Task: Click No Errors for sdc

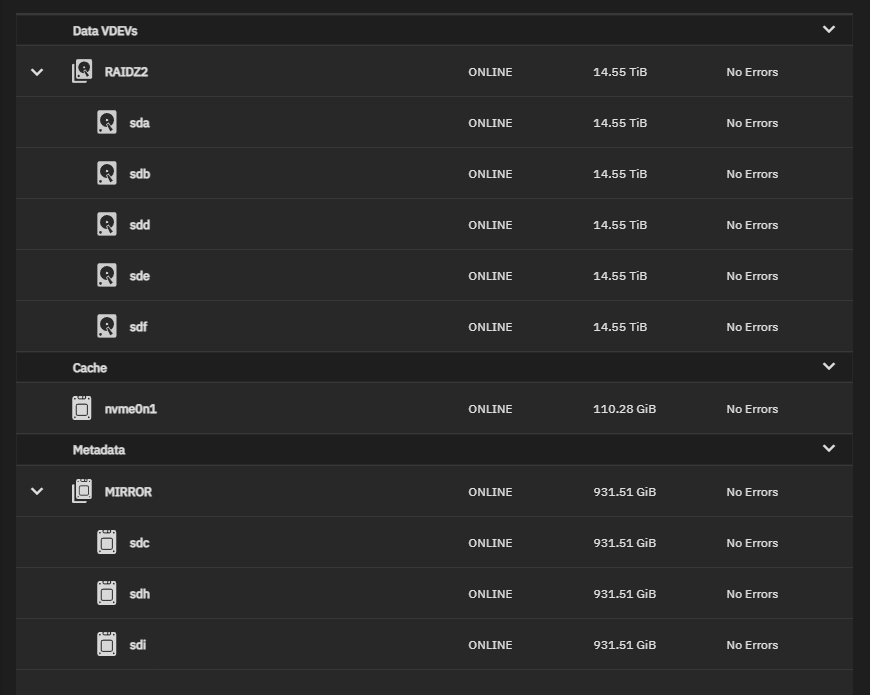Action: point(752,543)
